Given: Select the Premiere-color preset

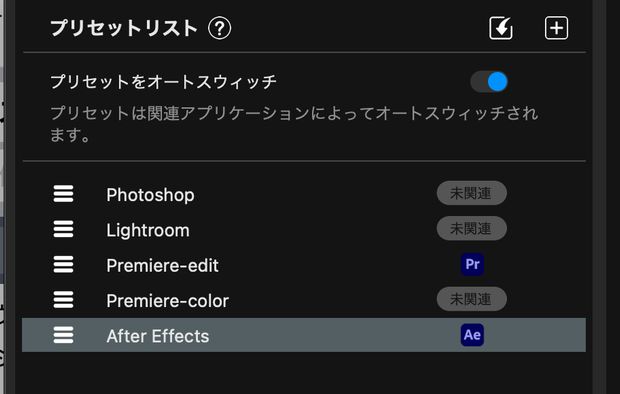Looking at the screenshot, I should point(168,301).
